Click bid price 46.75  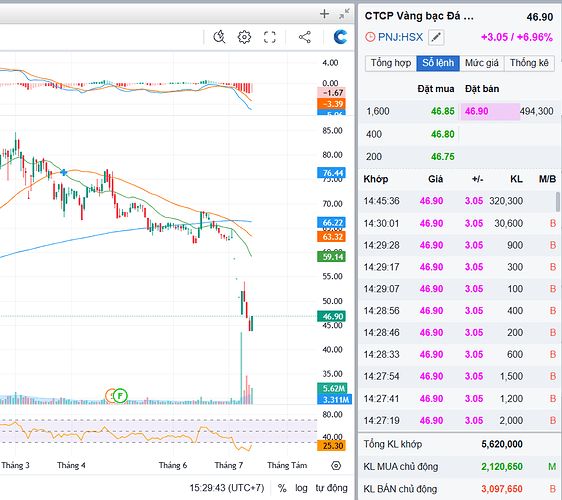(443, 157)
